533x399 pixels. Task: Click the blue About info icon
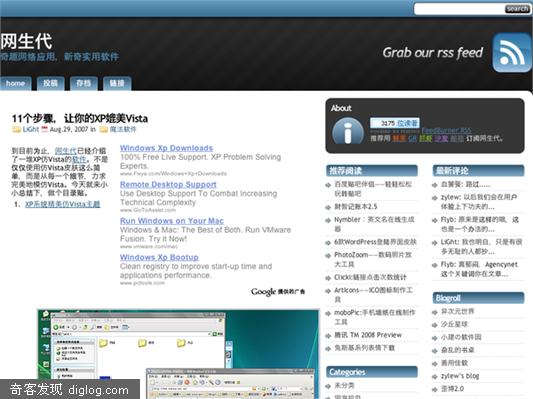(x=347, y=131)
